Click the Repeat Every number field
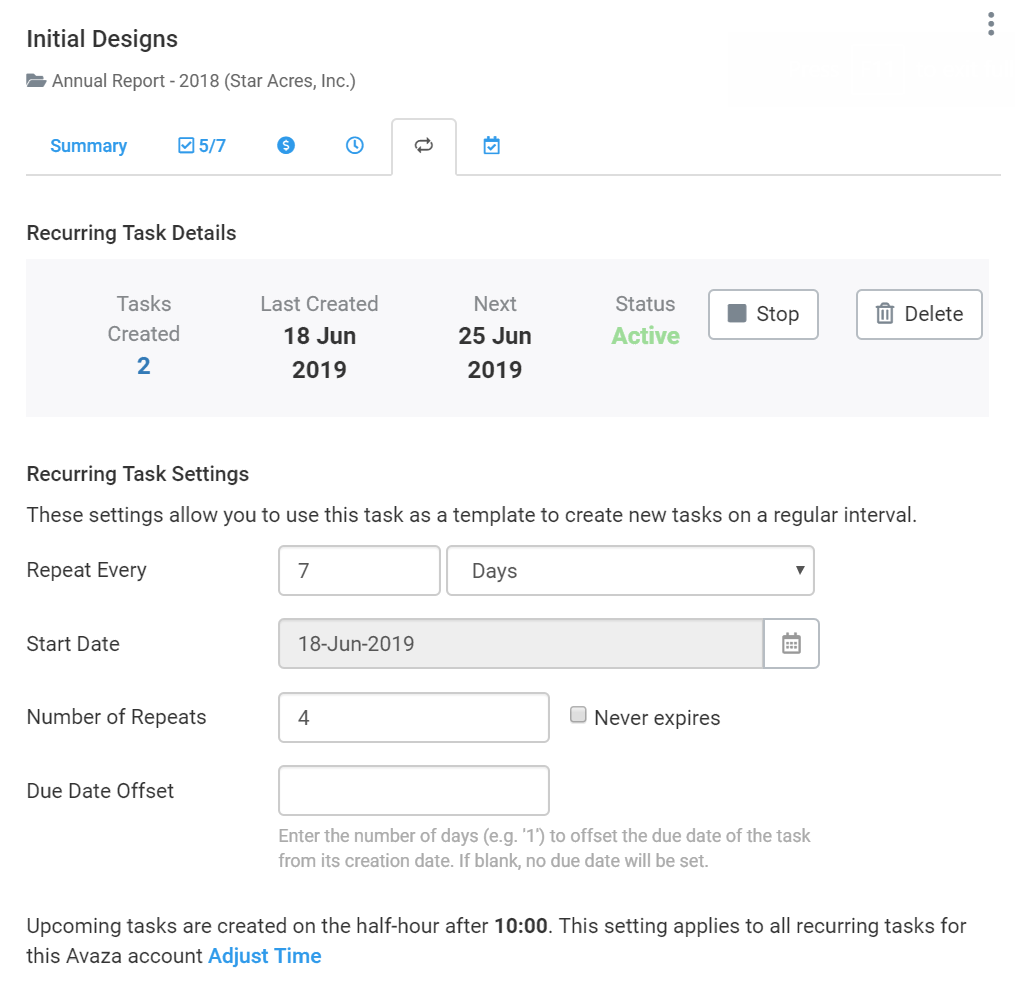This screenshot has width=1015, height=985. pyautogui.click(x=359, y=570)
